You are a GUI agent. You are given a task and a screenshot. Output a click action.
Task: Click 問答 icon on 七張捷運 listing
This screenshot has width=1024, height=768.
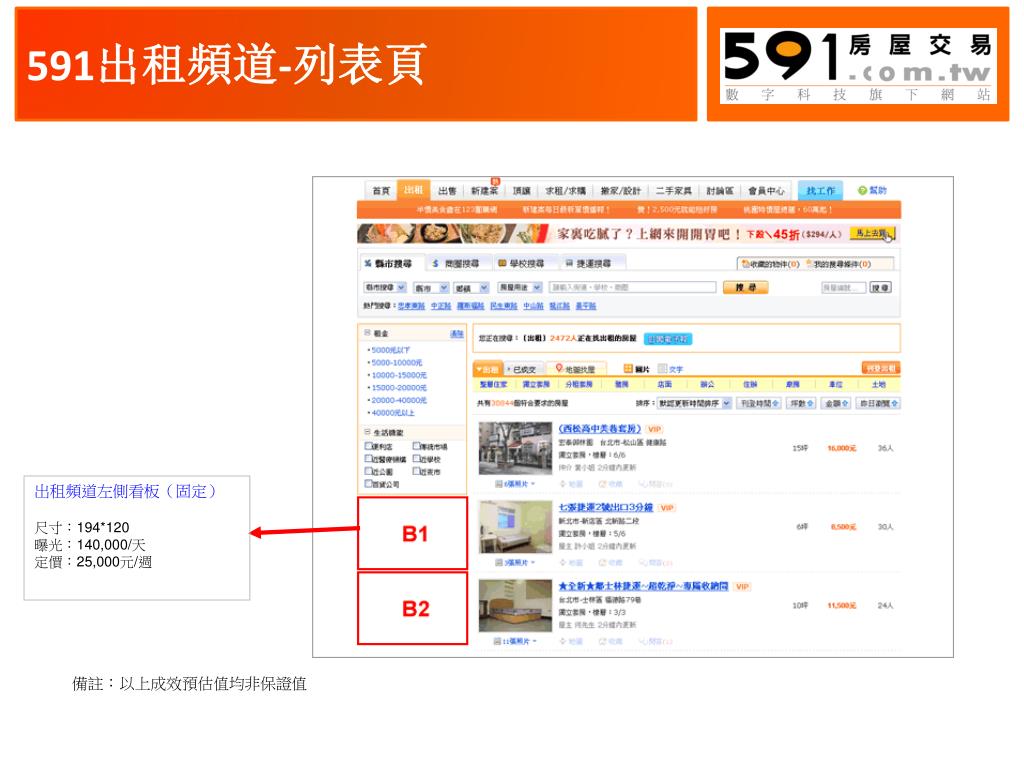(x=643, y=562)
